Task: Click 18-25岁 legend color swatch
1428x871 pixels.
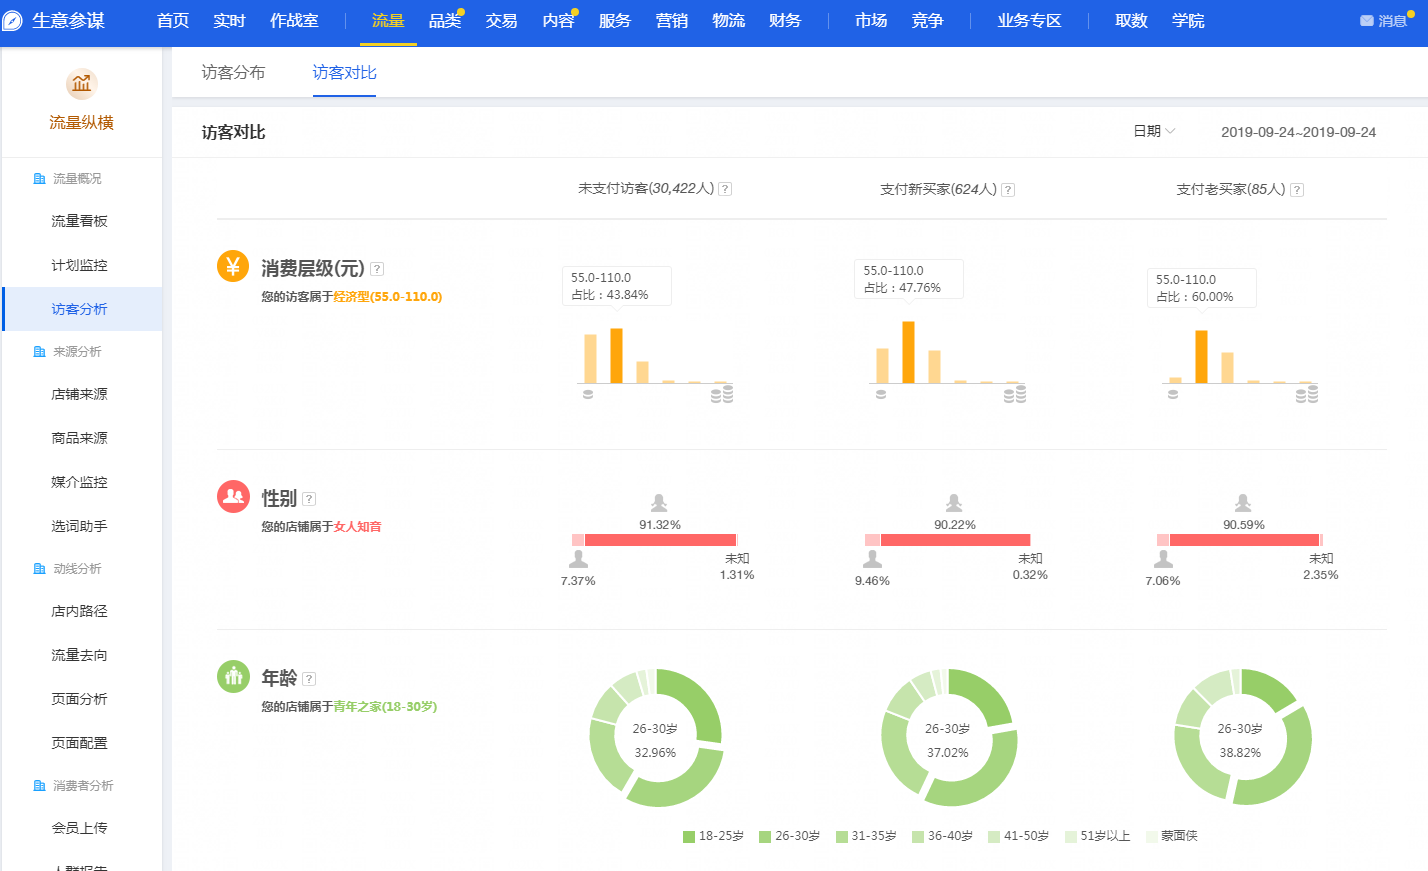Action: [689, 837]
